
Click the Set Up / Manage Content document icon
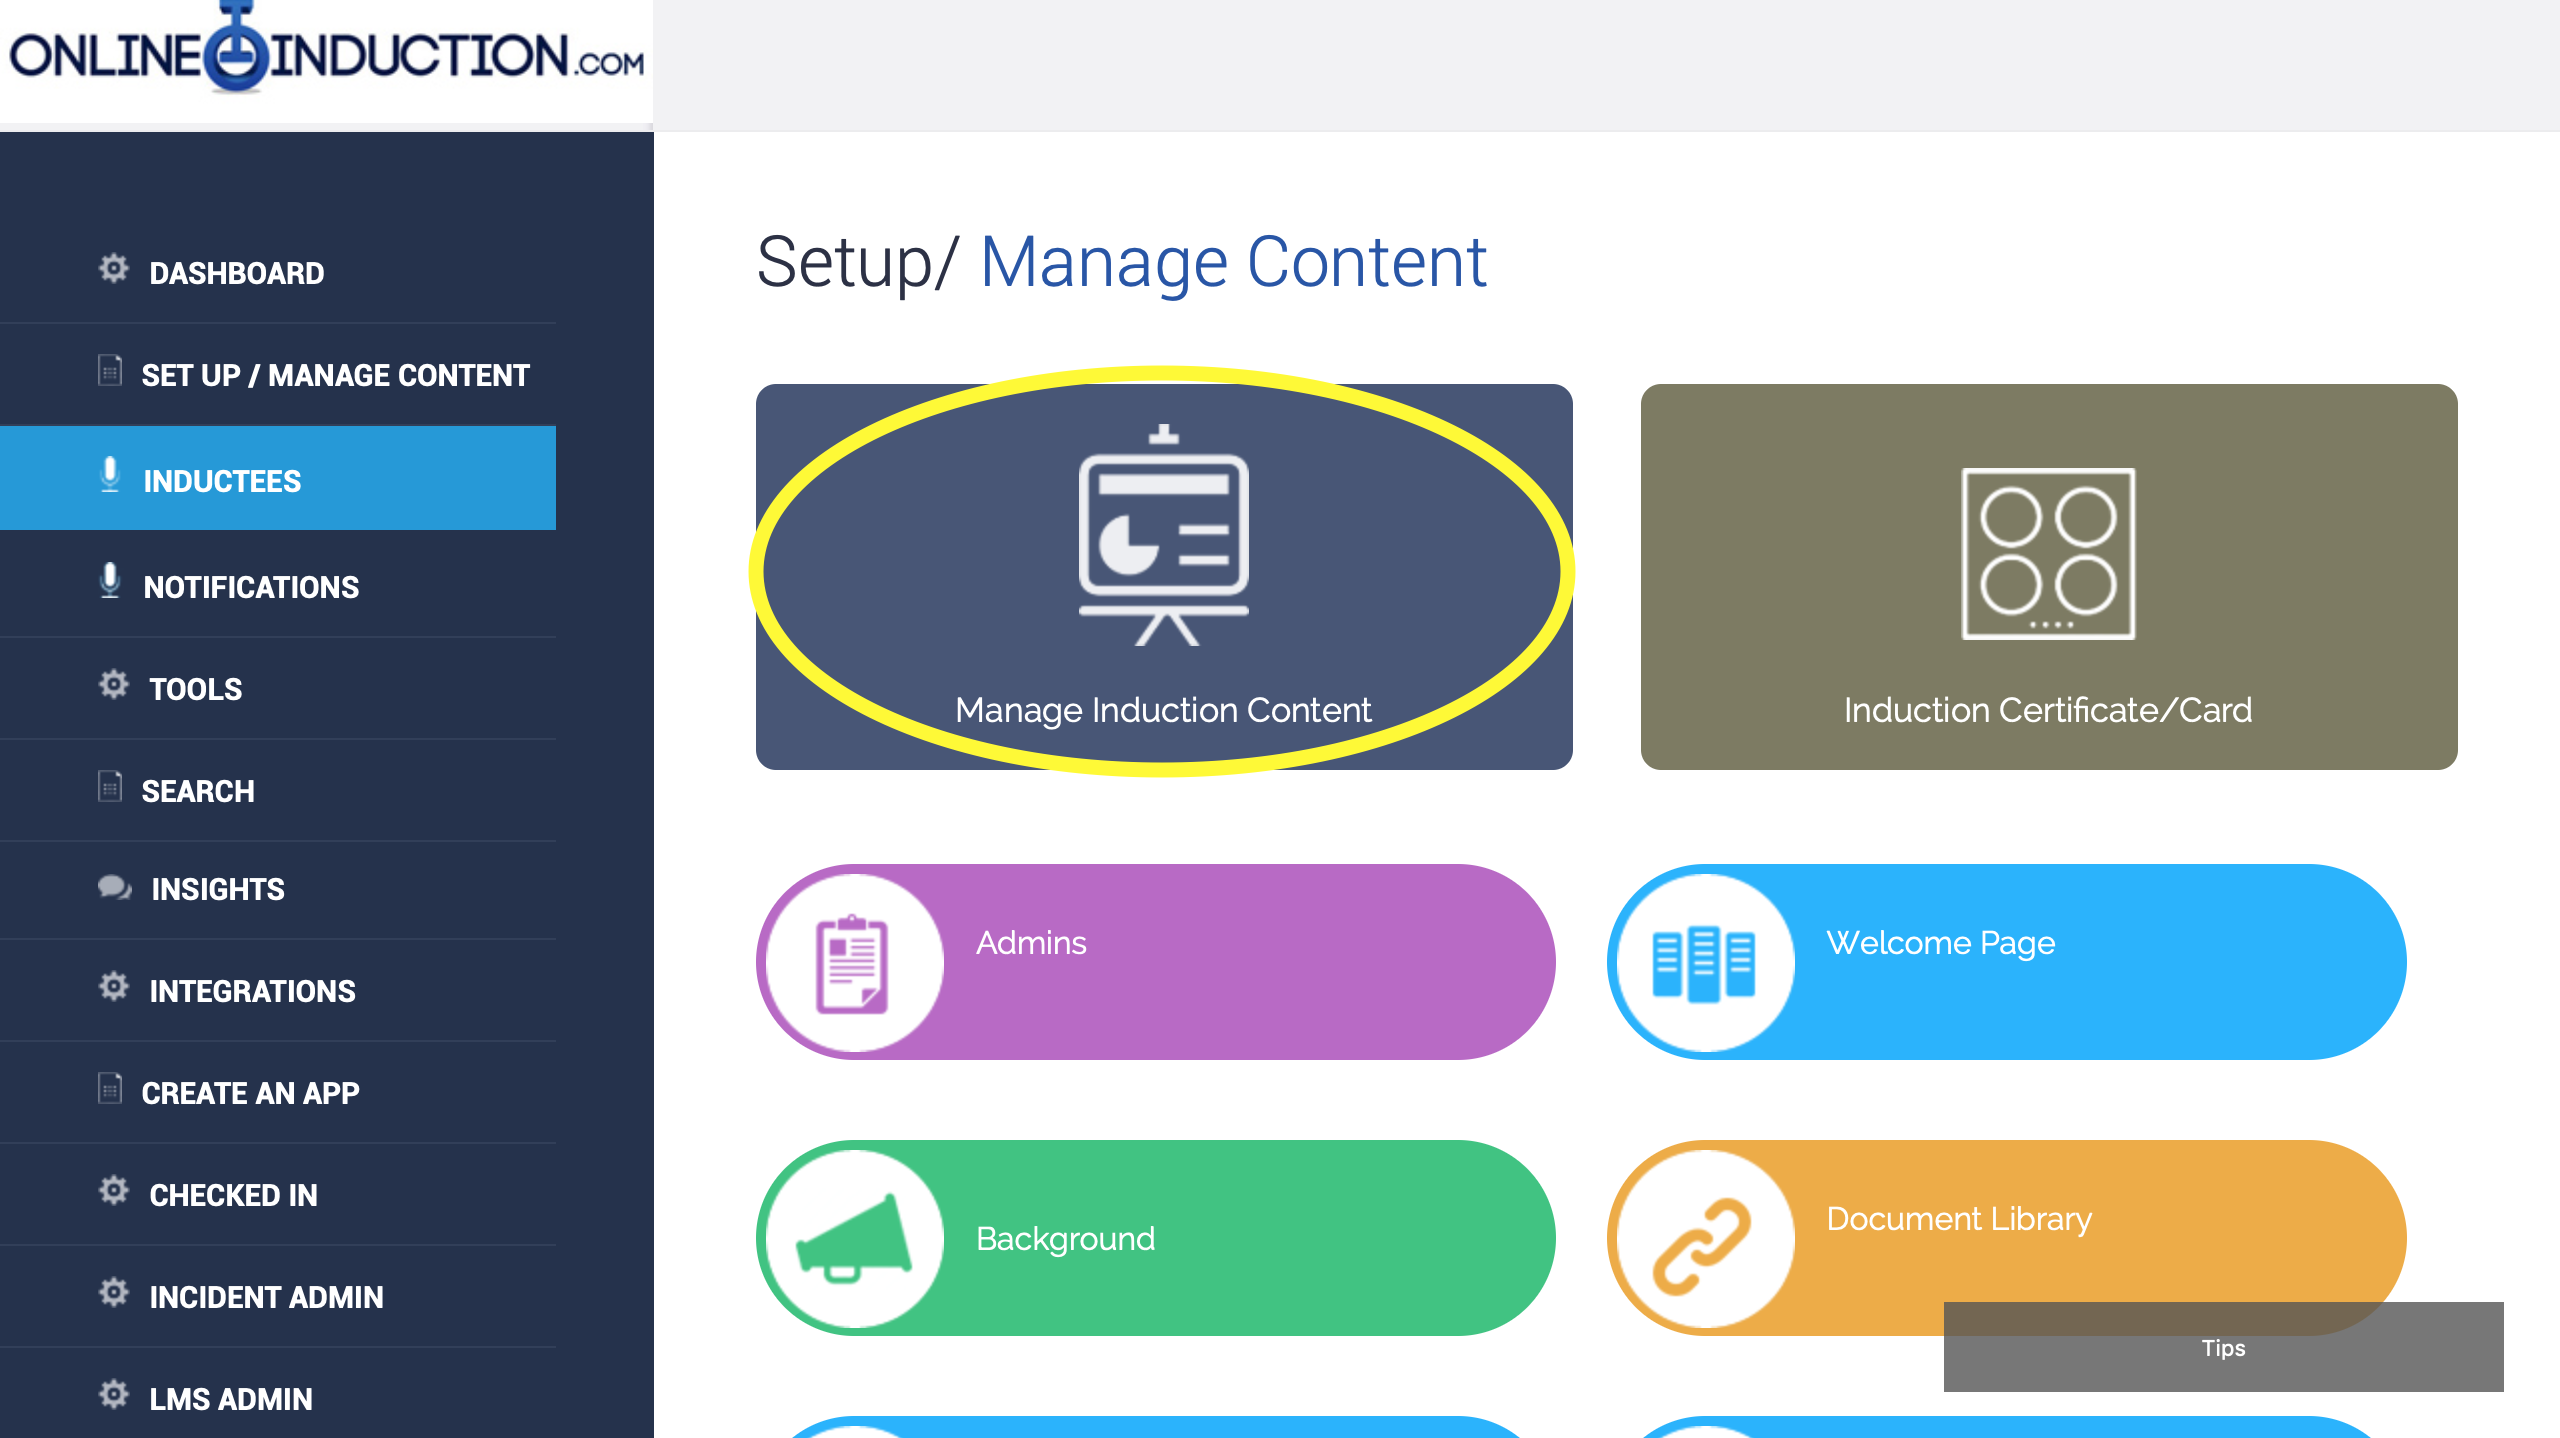[x=110, y=370]
